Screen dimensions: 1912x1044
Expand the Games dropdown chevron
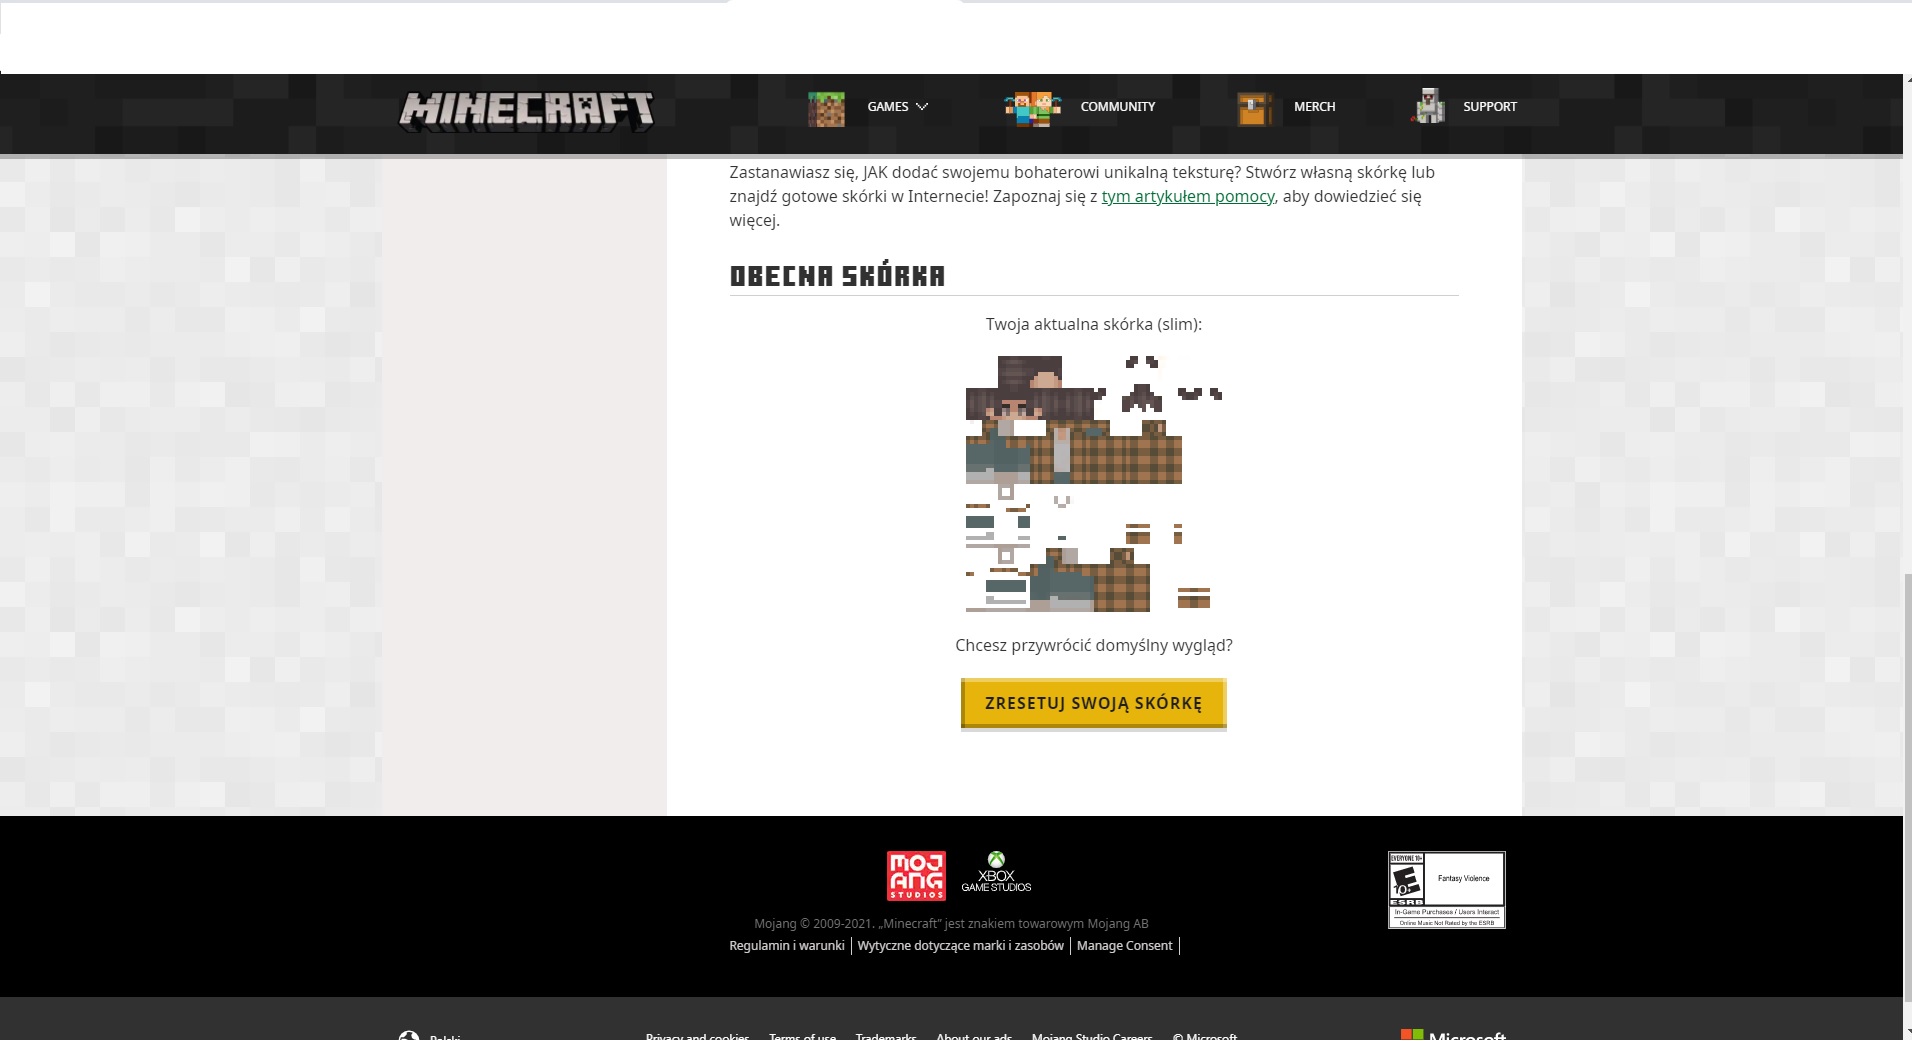coord(922,107)
